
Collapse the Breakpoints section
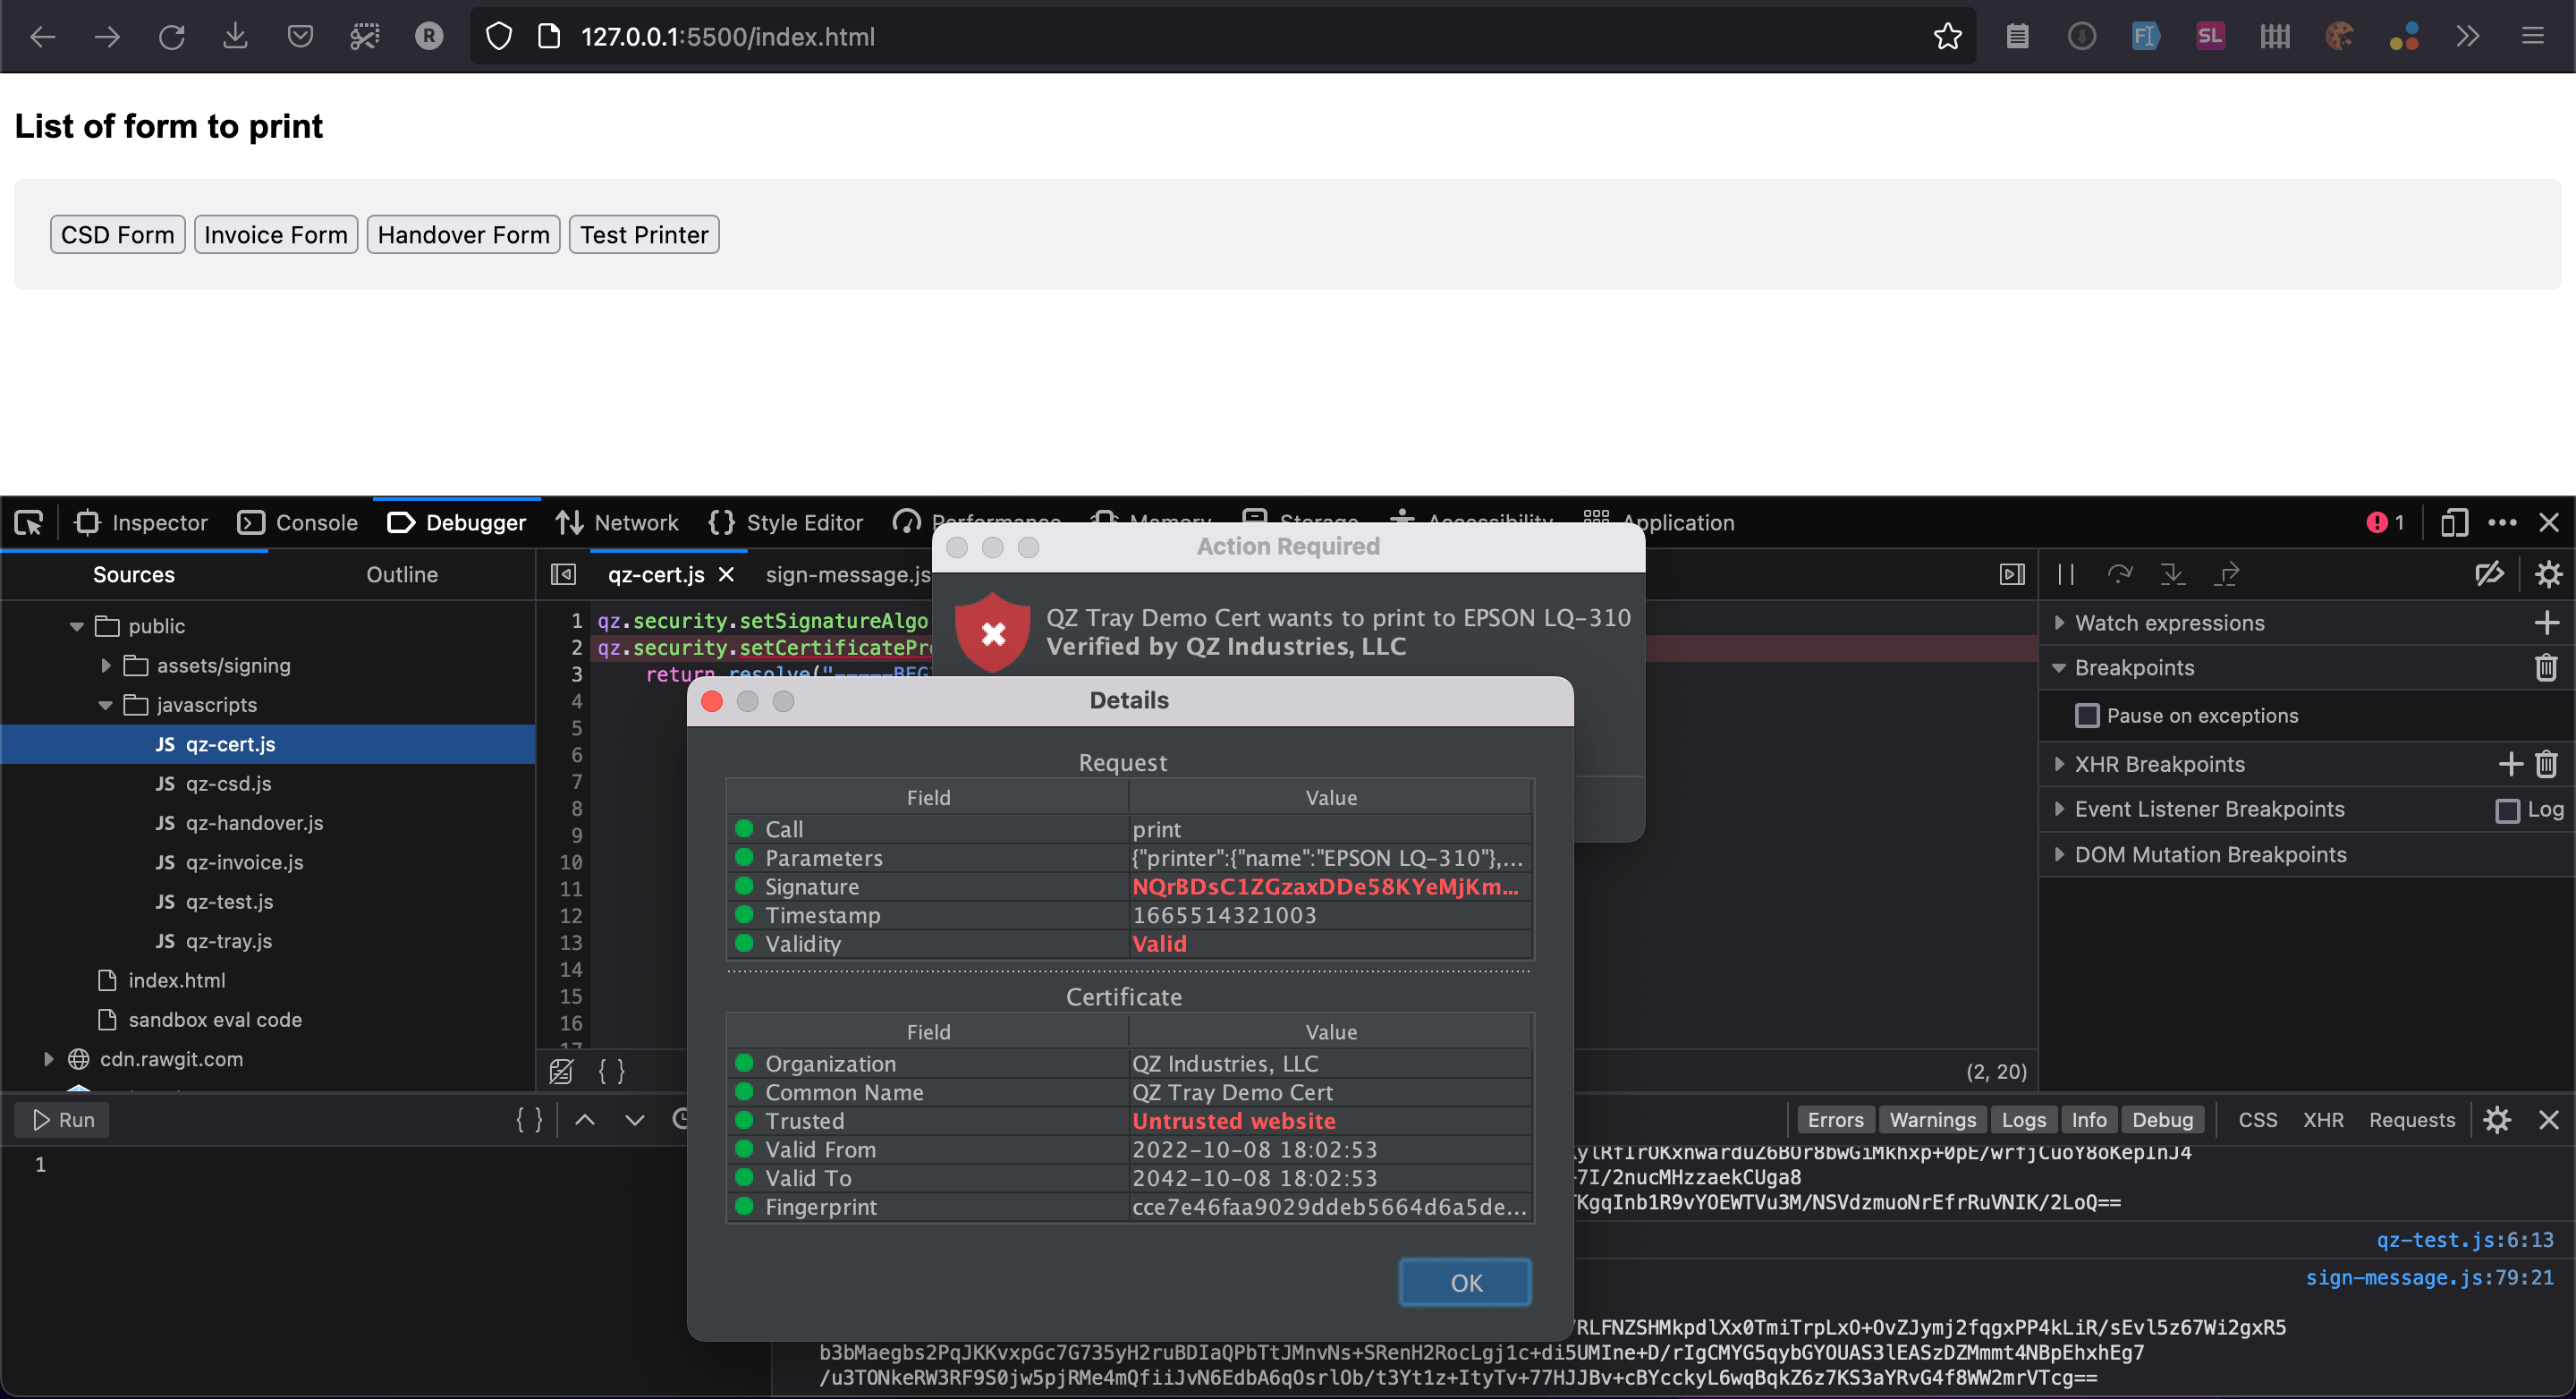click(2062, 668)
